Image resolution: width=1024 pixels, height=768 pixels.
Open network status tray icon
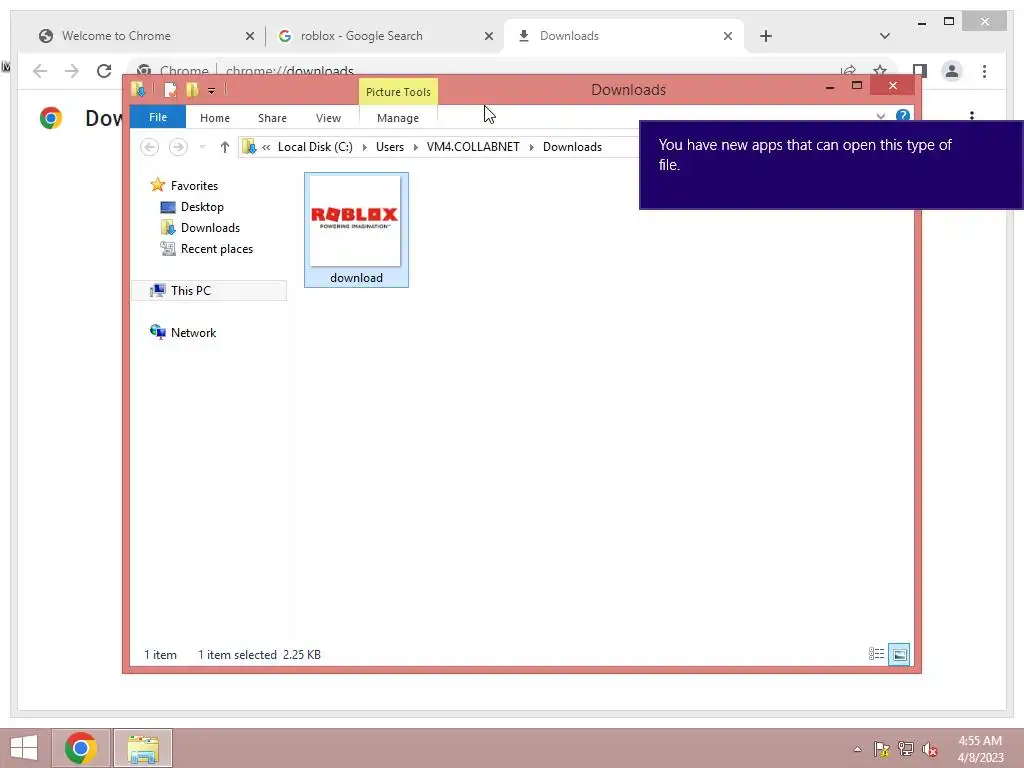[905, 749]
